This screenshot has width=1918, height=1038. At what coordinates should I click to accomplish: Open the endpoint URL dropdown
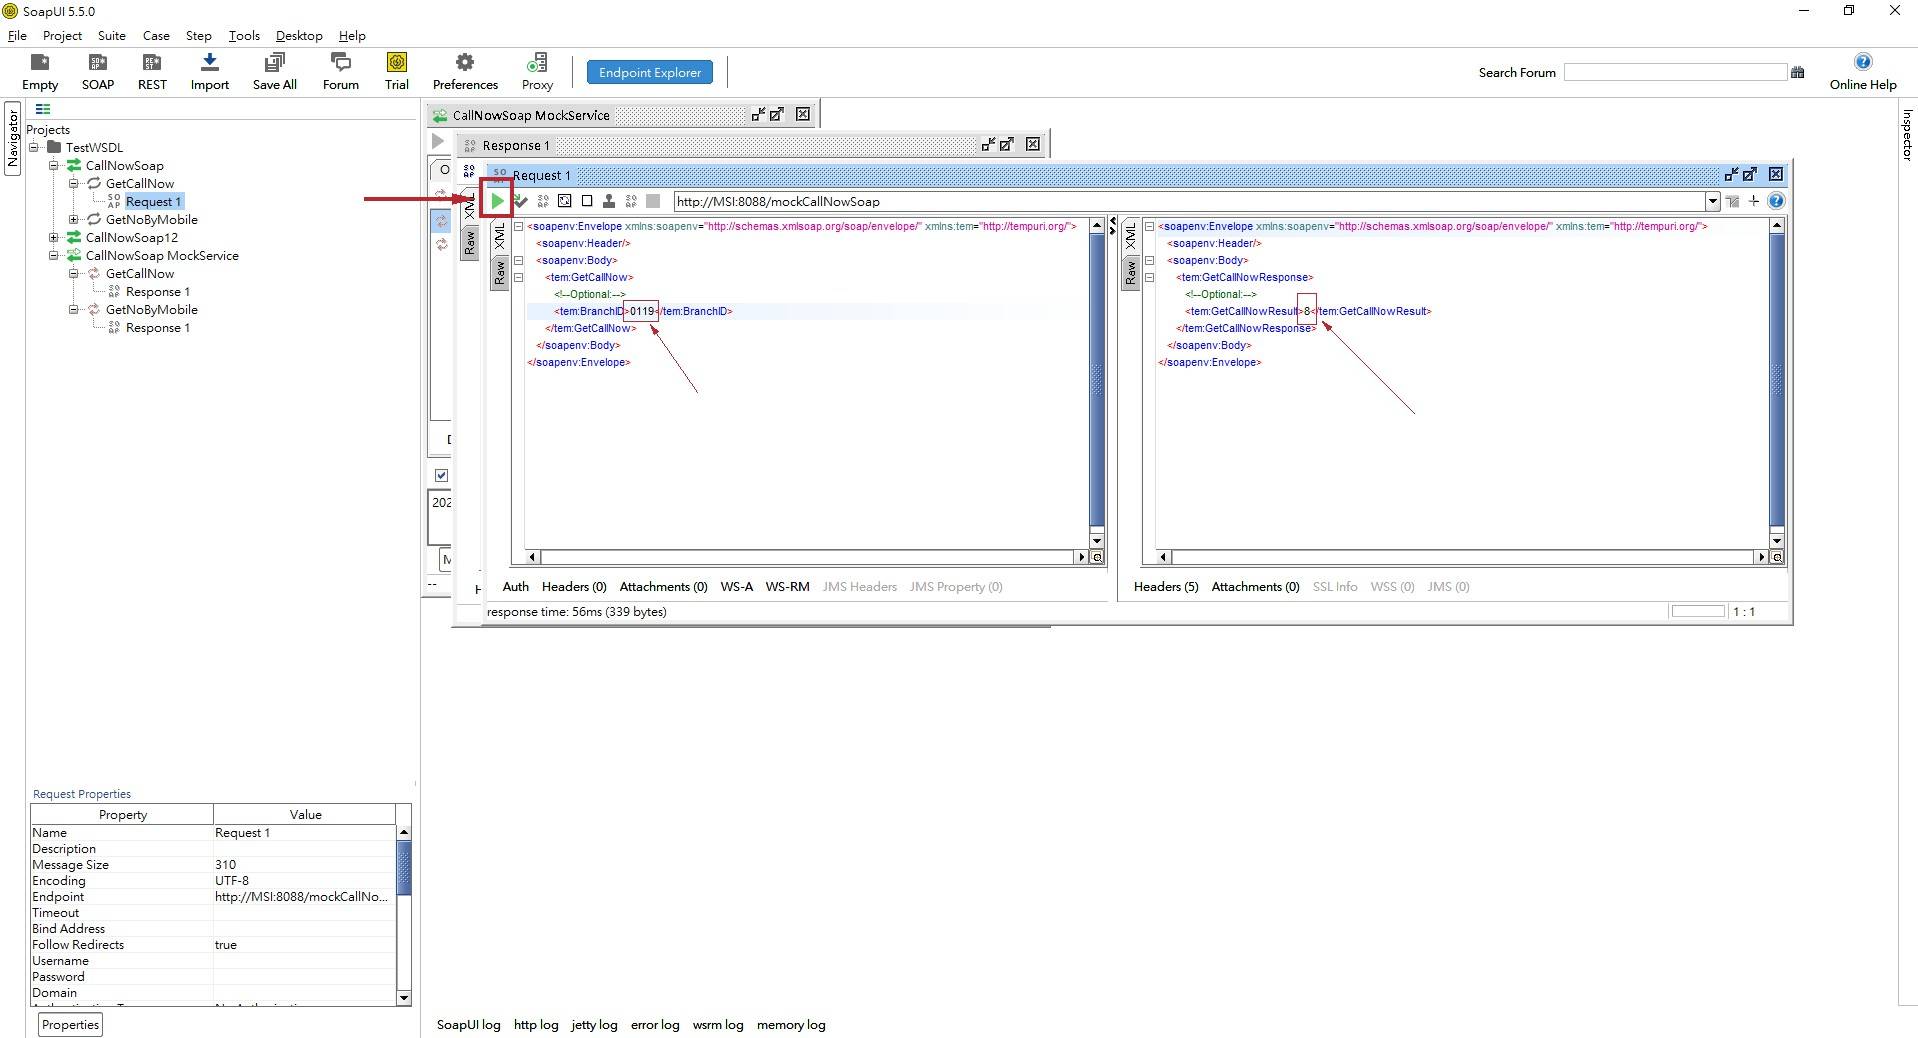[1712, 201]
